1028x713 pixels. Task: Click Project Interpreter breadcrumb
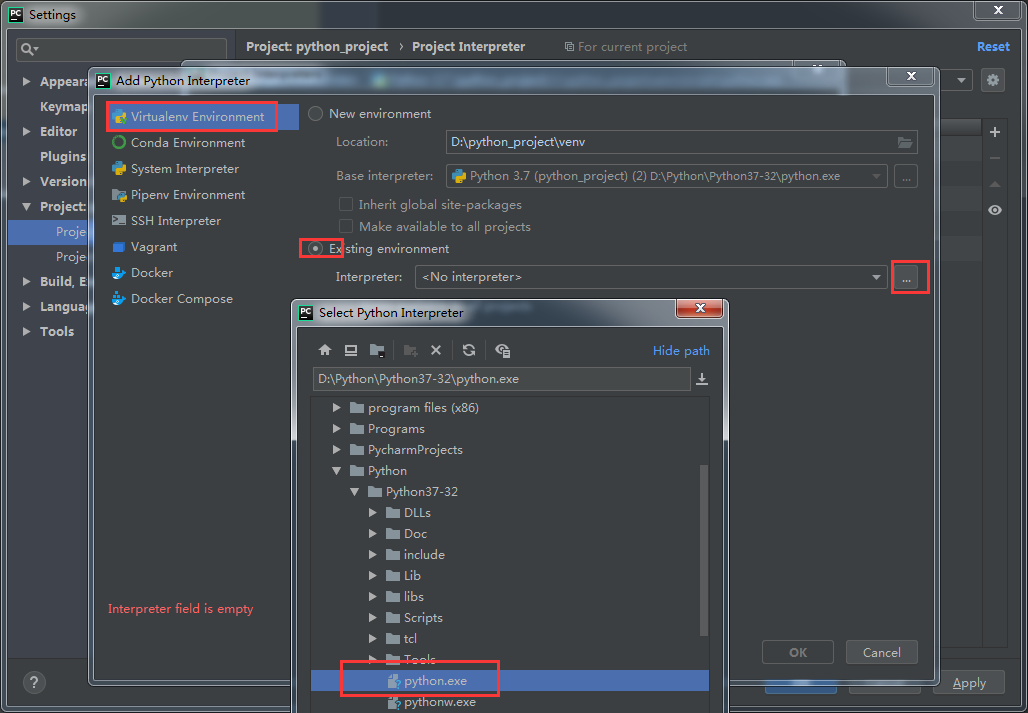(469, 47)
